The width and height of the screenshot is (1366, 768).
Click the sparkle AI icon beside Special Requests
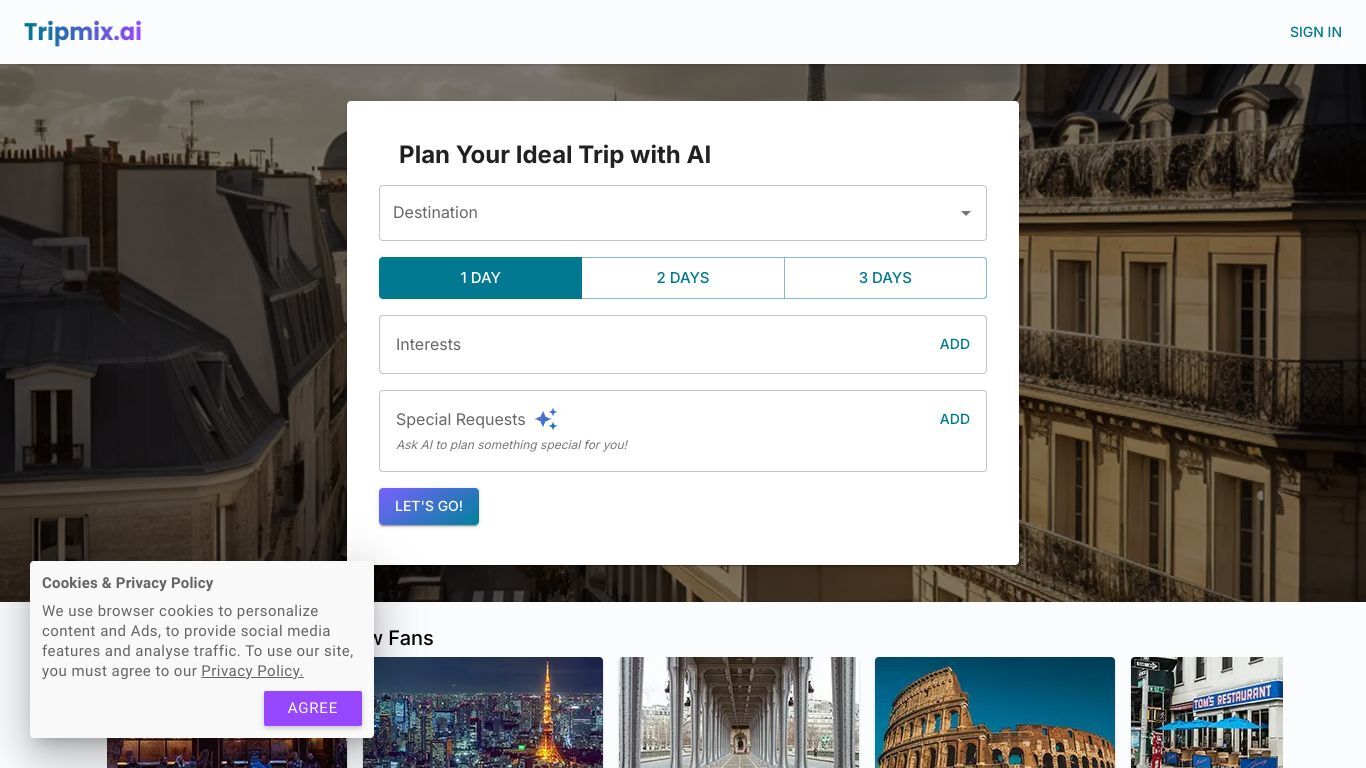[x=546, y=419]
